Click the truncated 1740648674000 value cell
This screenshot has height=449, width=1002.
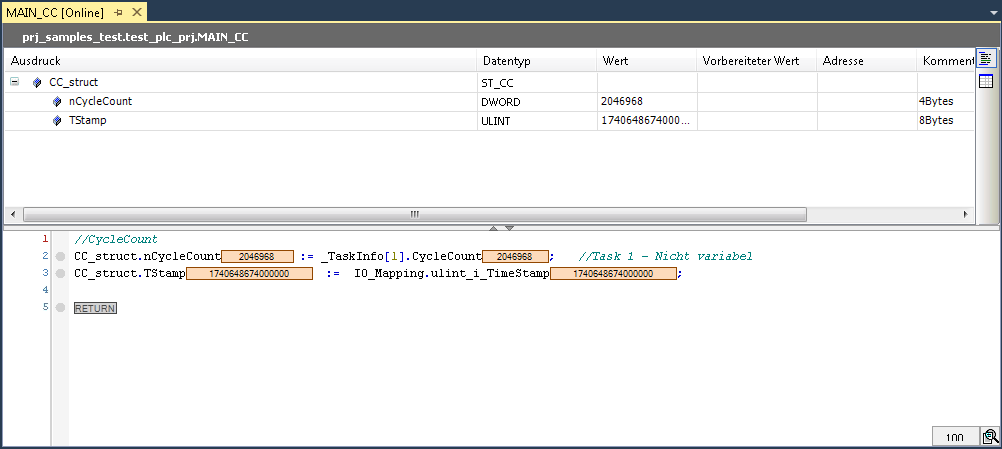pyautogui.click(x=647, y=121)
